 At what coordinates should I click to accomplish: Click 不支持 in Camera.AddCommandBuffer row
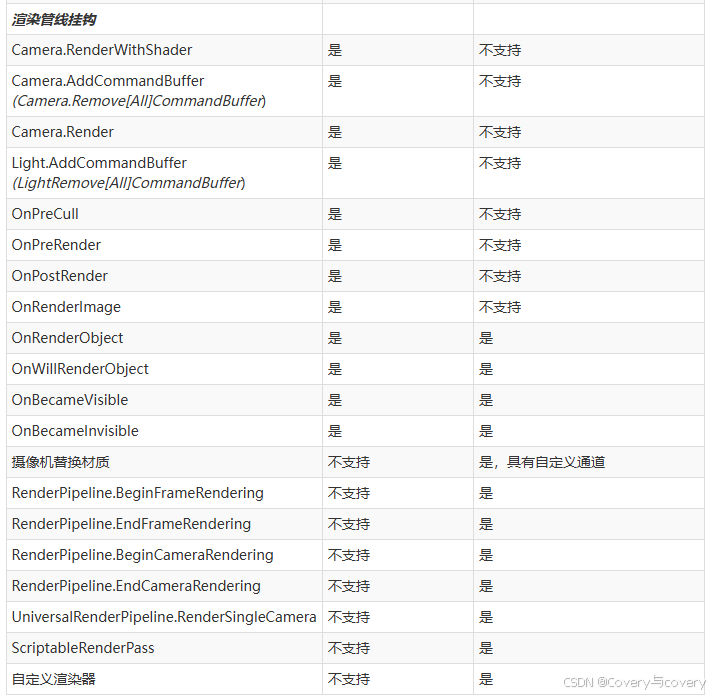pos(500,81)
